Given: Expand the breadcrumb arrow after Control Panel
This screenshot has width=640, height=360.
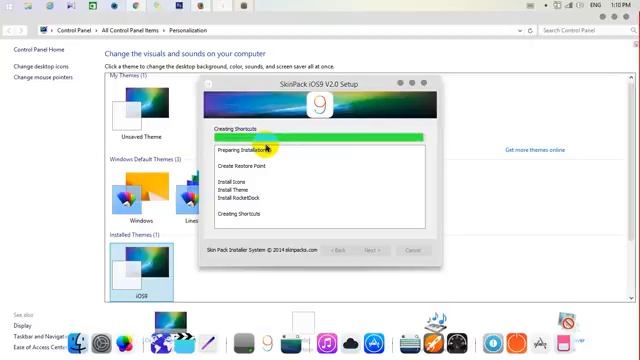Looking at the screenshot, I should tap(96, 31).
